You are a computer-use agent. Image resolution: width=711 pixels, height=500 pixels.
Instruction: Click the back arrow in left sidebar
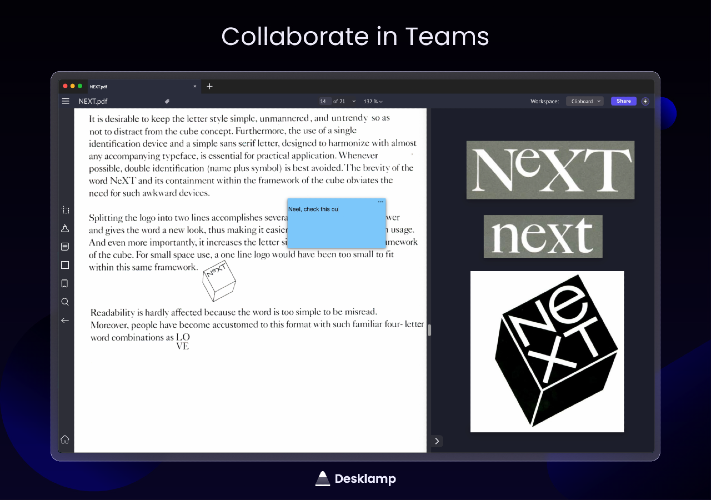[65, 320]
